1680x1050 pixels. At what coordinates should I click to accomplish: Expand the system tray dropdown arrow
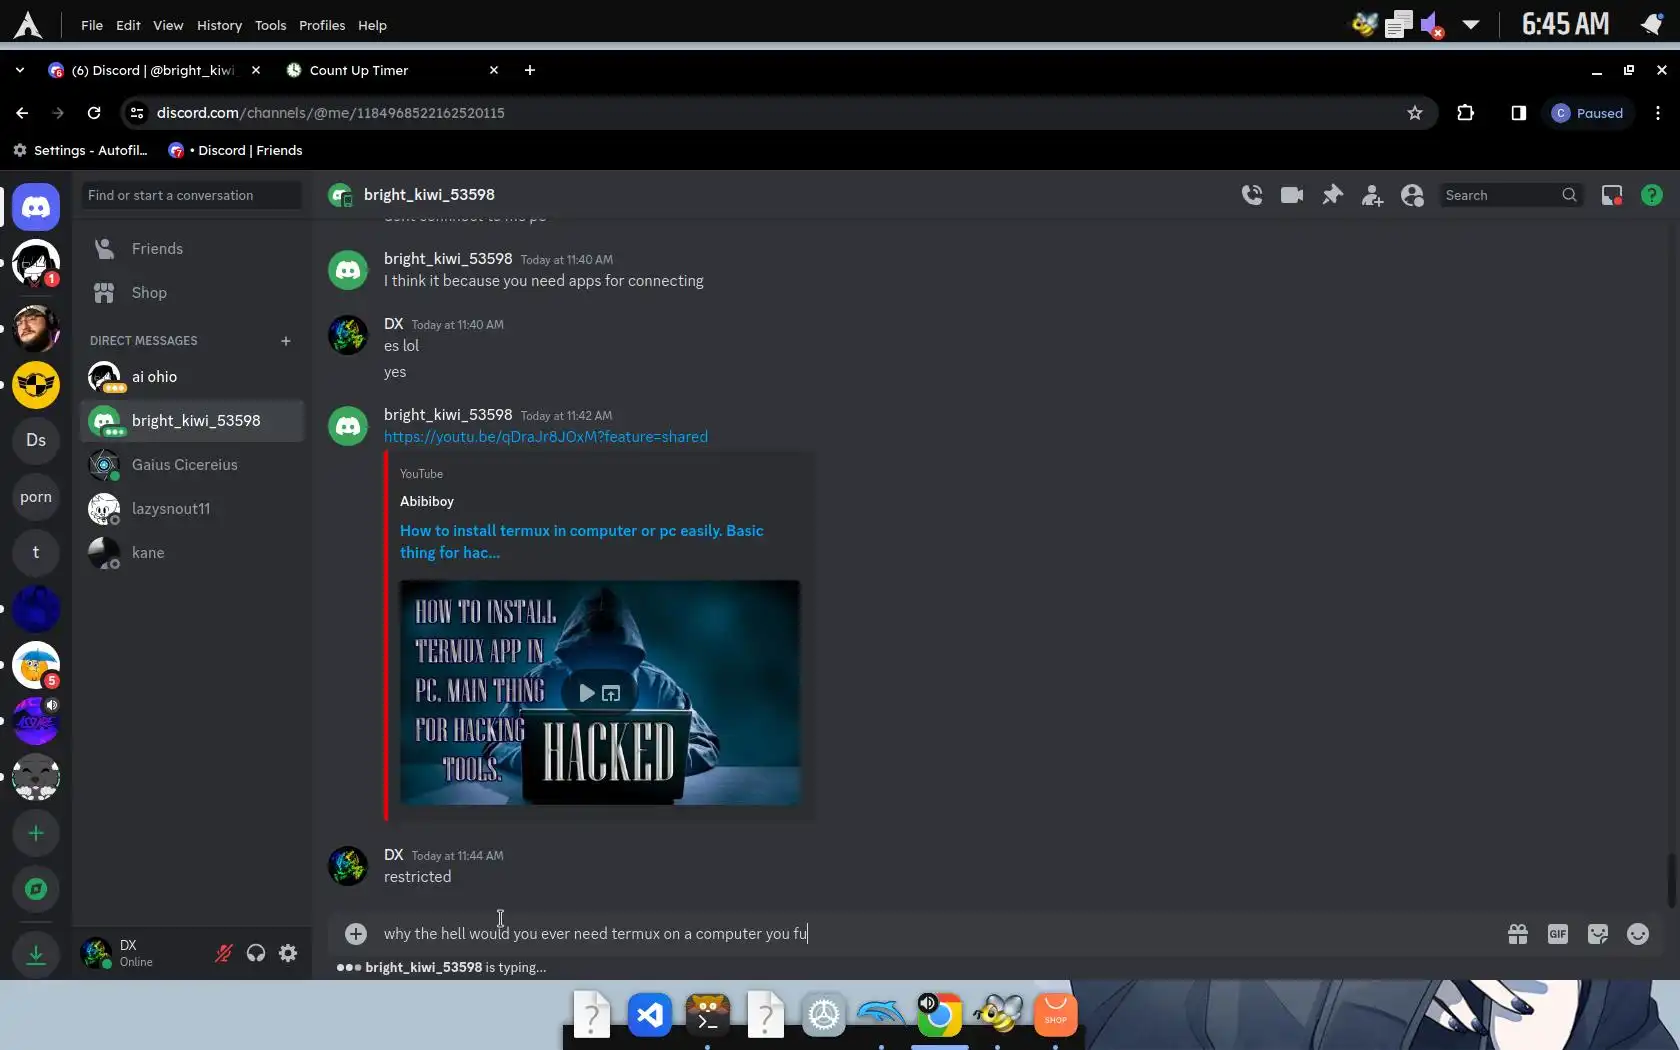(1471, 24)
